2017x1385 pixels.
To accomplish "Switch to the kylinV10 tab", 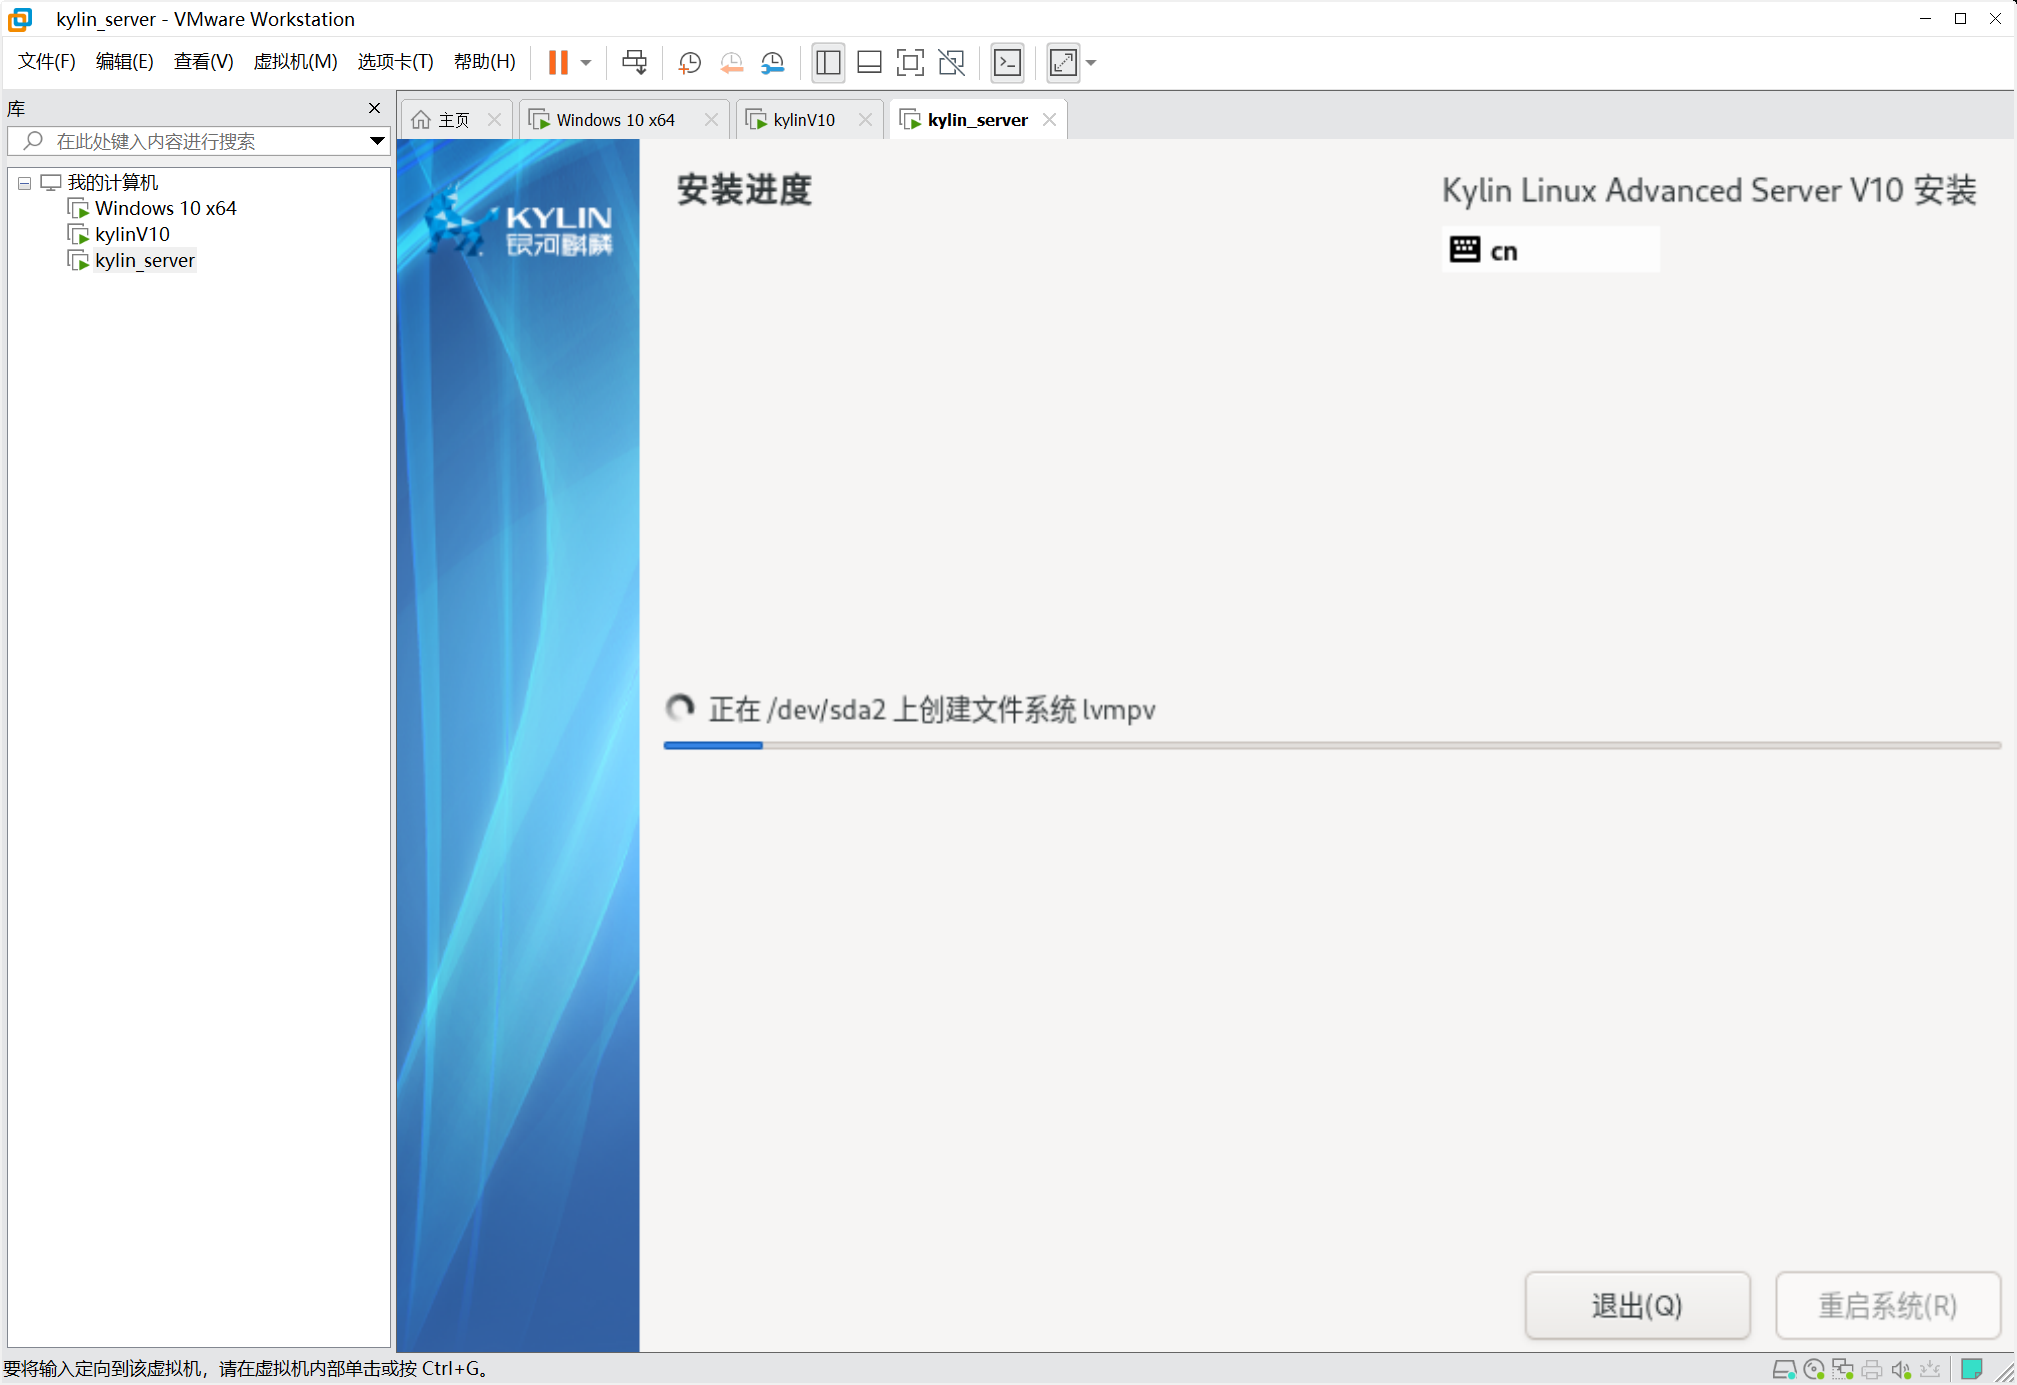I will 803,120.
